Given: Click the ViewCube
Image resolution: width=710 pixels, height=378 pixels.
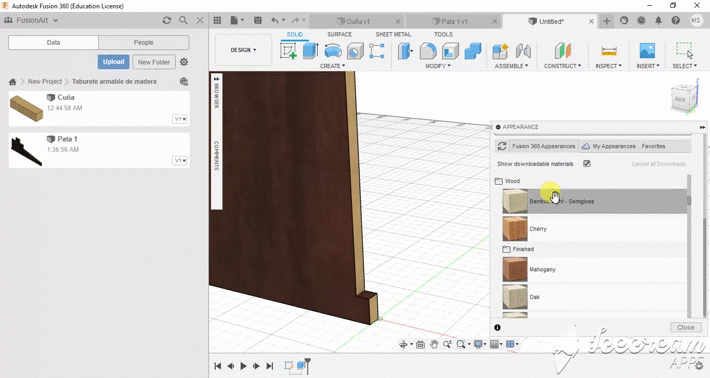Looking at the screenshot, I should pyautogui.click(x=684, y=98).
